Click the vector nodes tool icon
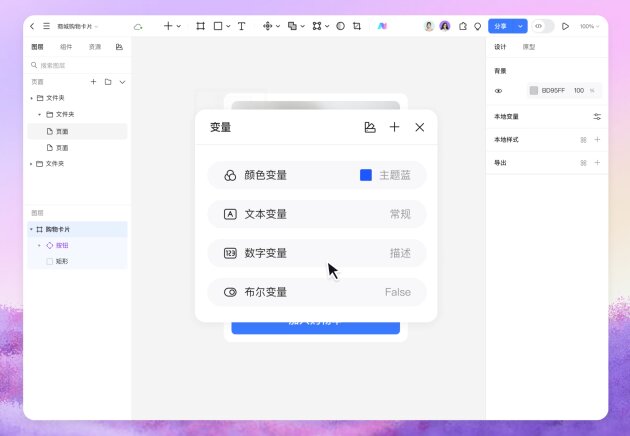The width and height of the screenshot is (630, 436). 317,26
